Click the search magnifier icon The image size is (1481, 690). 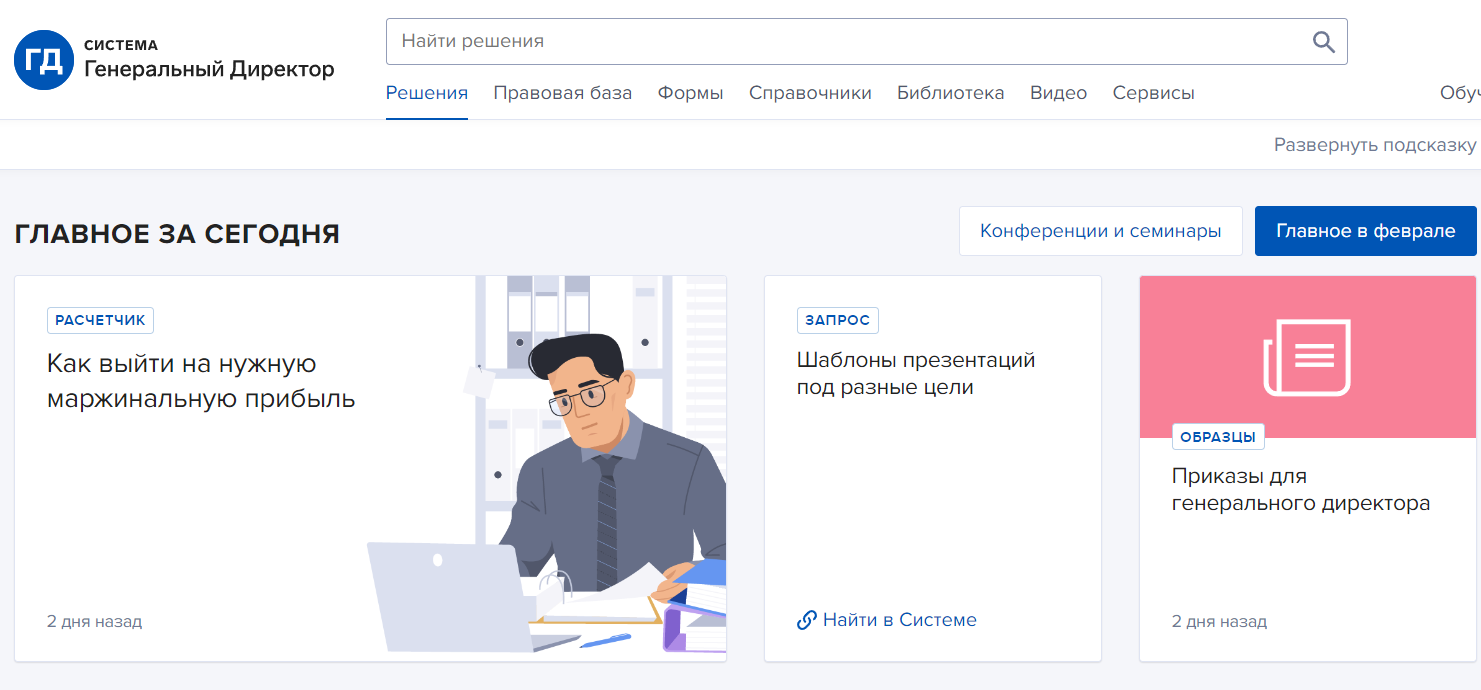[1323, 42]
